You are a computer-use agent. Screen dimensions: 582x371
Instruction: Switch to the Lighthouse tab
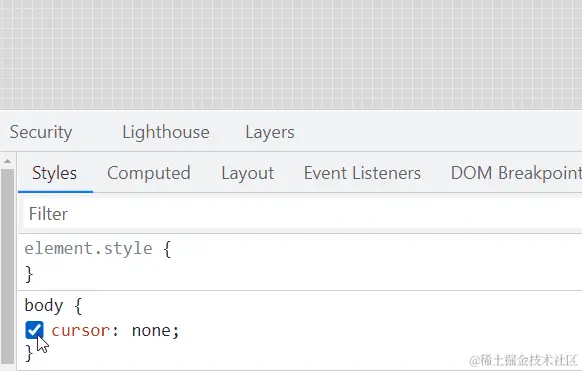pos(166,132)
